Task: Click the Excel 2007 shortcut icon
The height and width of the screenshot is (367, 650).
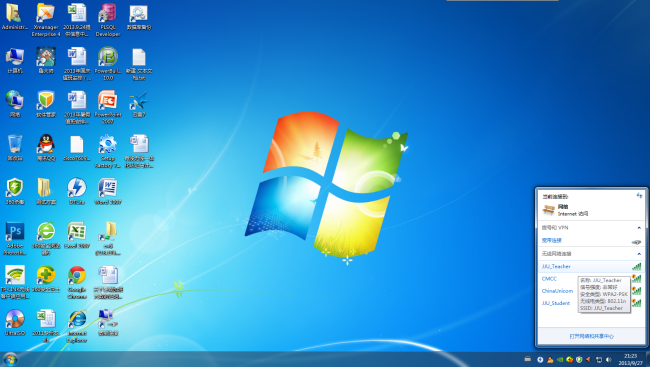Action: pyautogui.click(x=77, y=231)
